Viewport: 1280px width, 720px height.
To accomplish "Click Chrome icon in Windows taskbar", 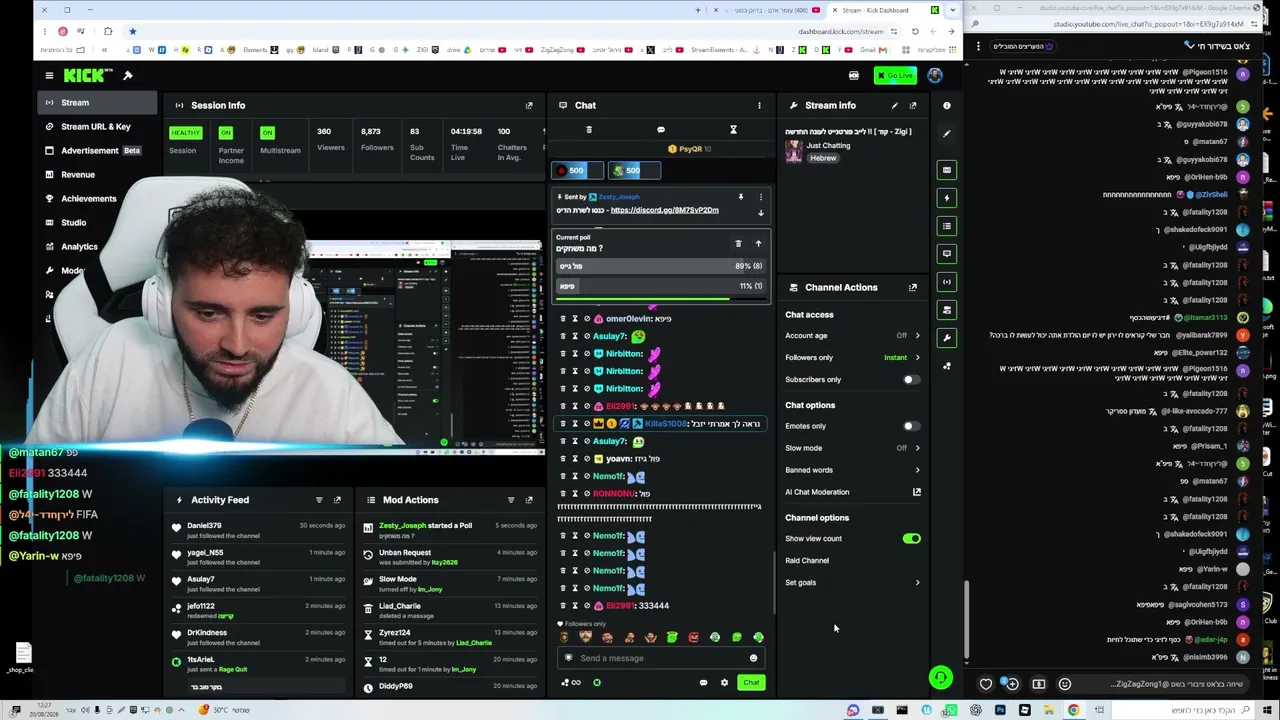I will coord(1073,710).
